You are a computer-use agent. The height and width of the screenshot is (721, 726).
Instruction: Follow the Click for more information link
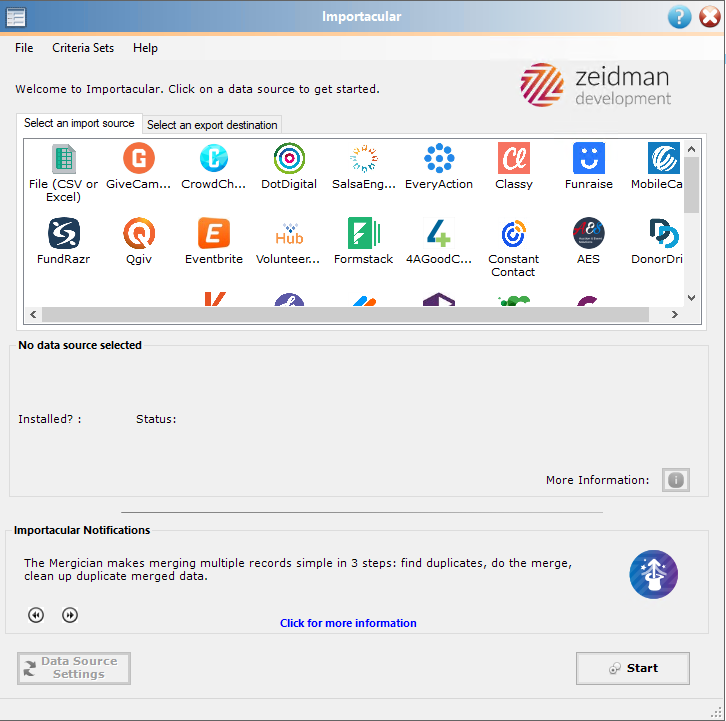point(348,623)
